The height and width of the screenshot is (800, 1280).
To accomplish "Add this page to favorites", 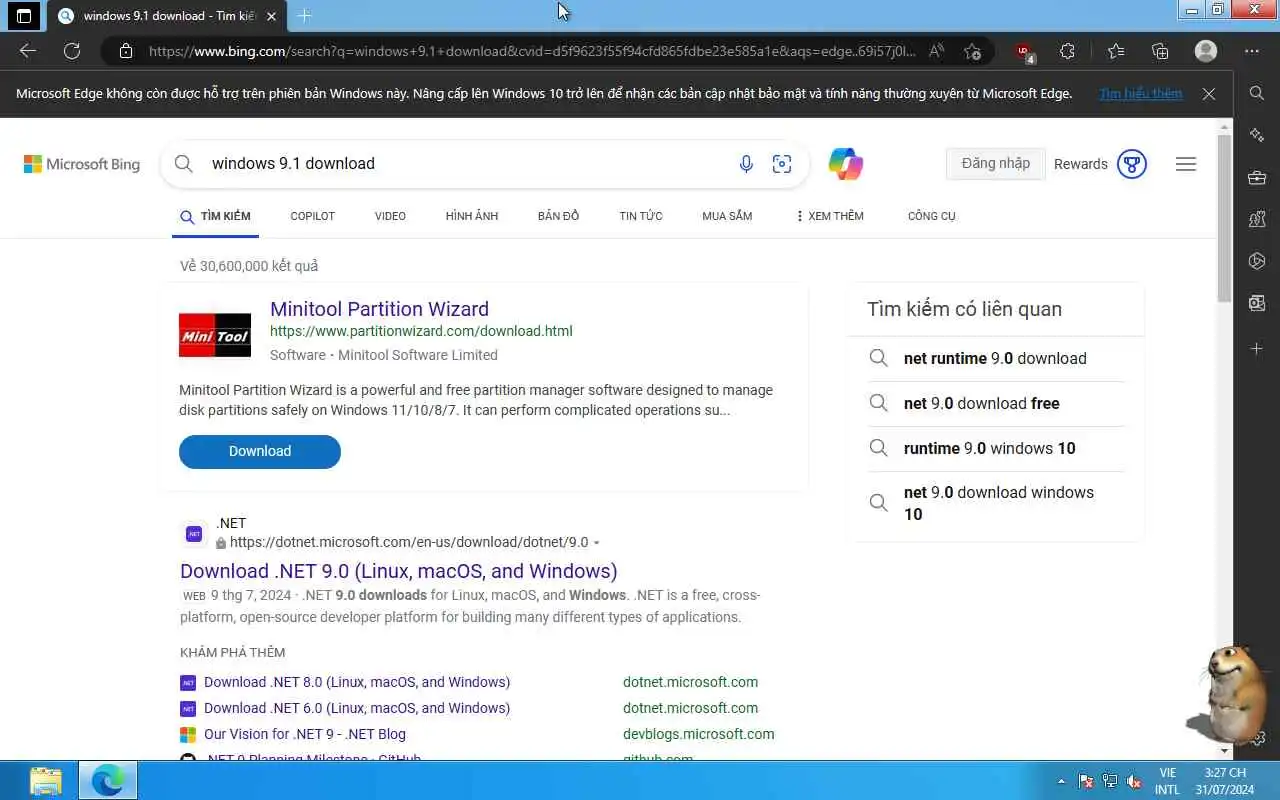I will coord(972,51).
